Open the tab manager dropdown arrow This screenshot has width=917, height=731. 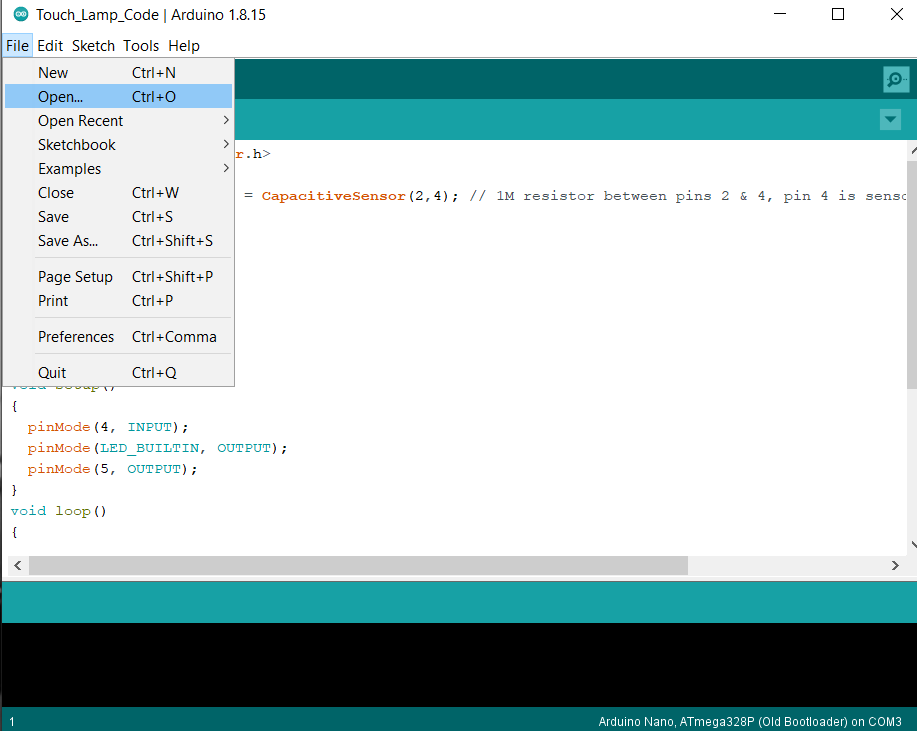pos(889,119)
